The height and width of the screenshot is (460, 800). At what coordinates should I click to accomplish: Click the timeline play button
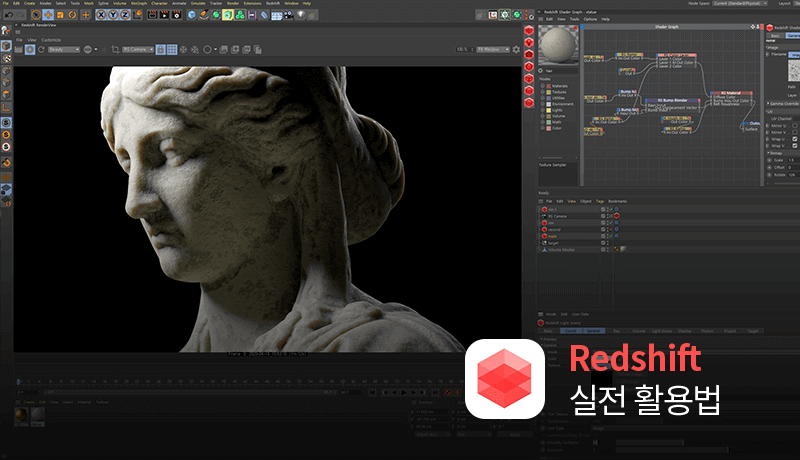tap(404, 392)
